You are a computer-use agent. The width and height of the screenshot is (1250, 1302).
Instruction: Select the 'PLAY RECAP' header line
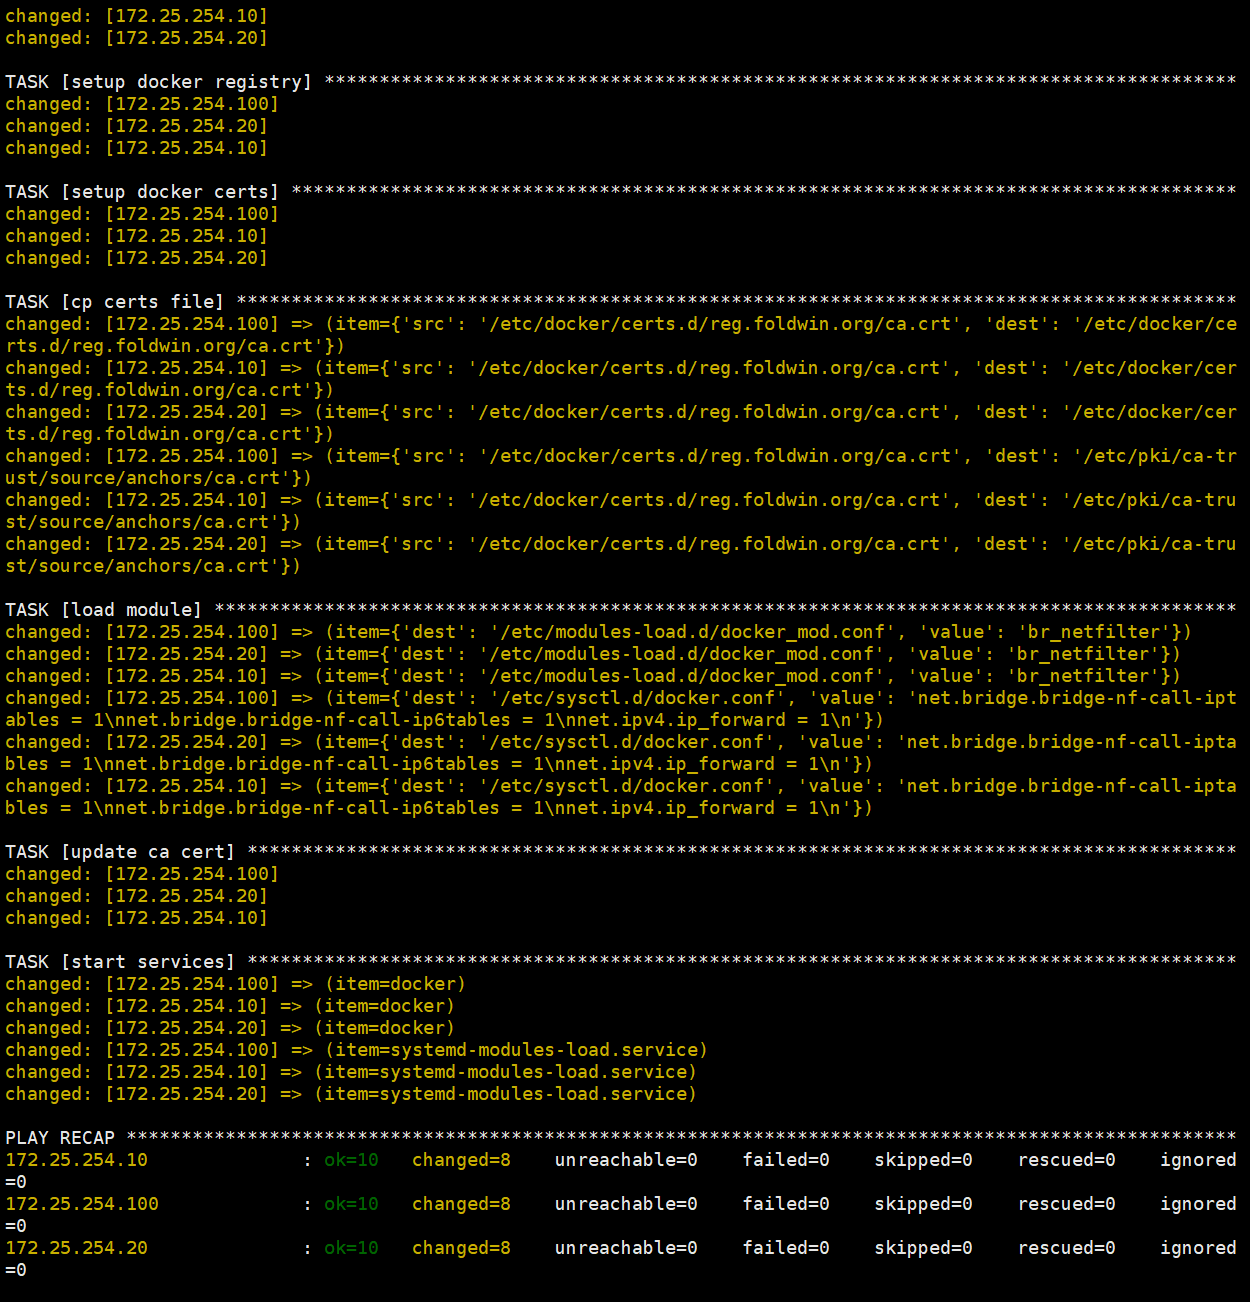[x=60, y=1138]
